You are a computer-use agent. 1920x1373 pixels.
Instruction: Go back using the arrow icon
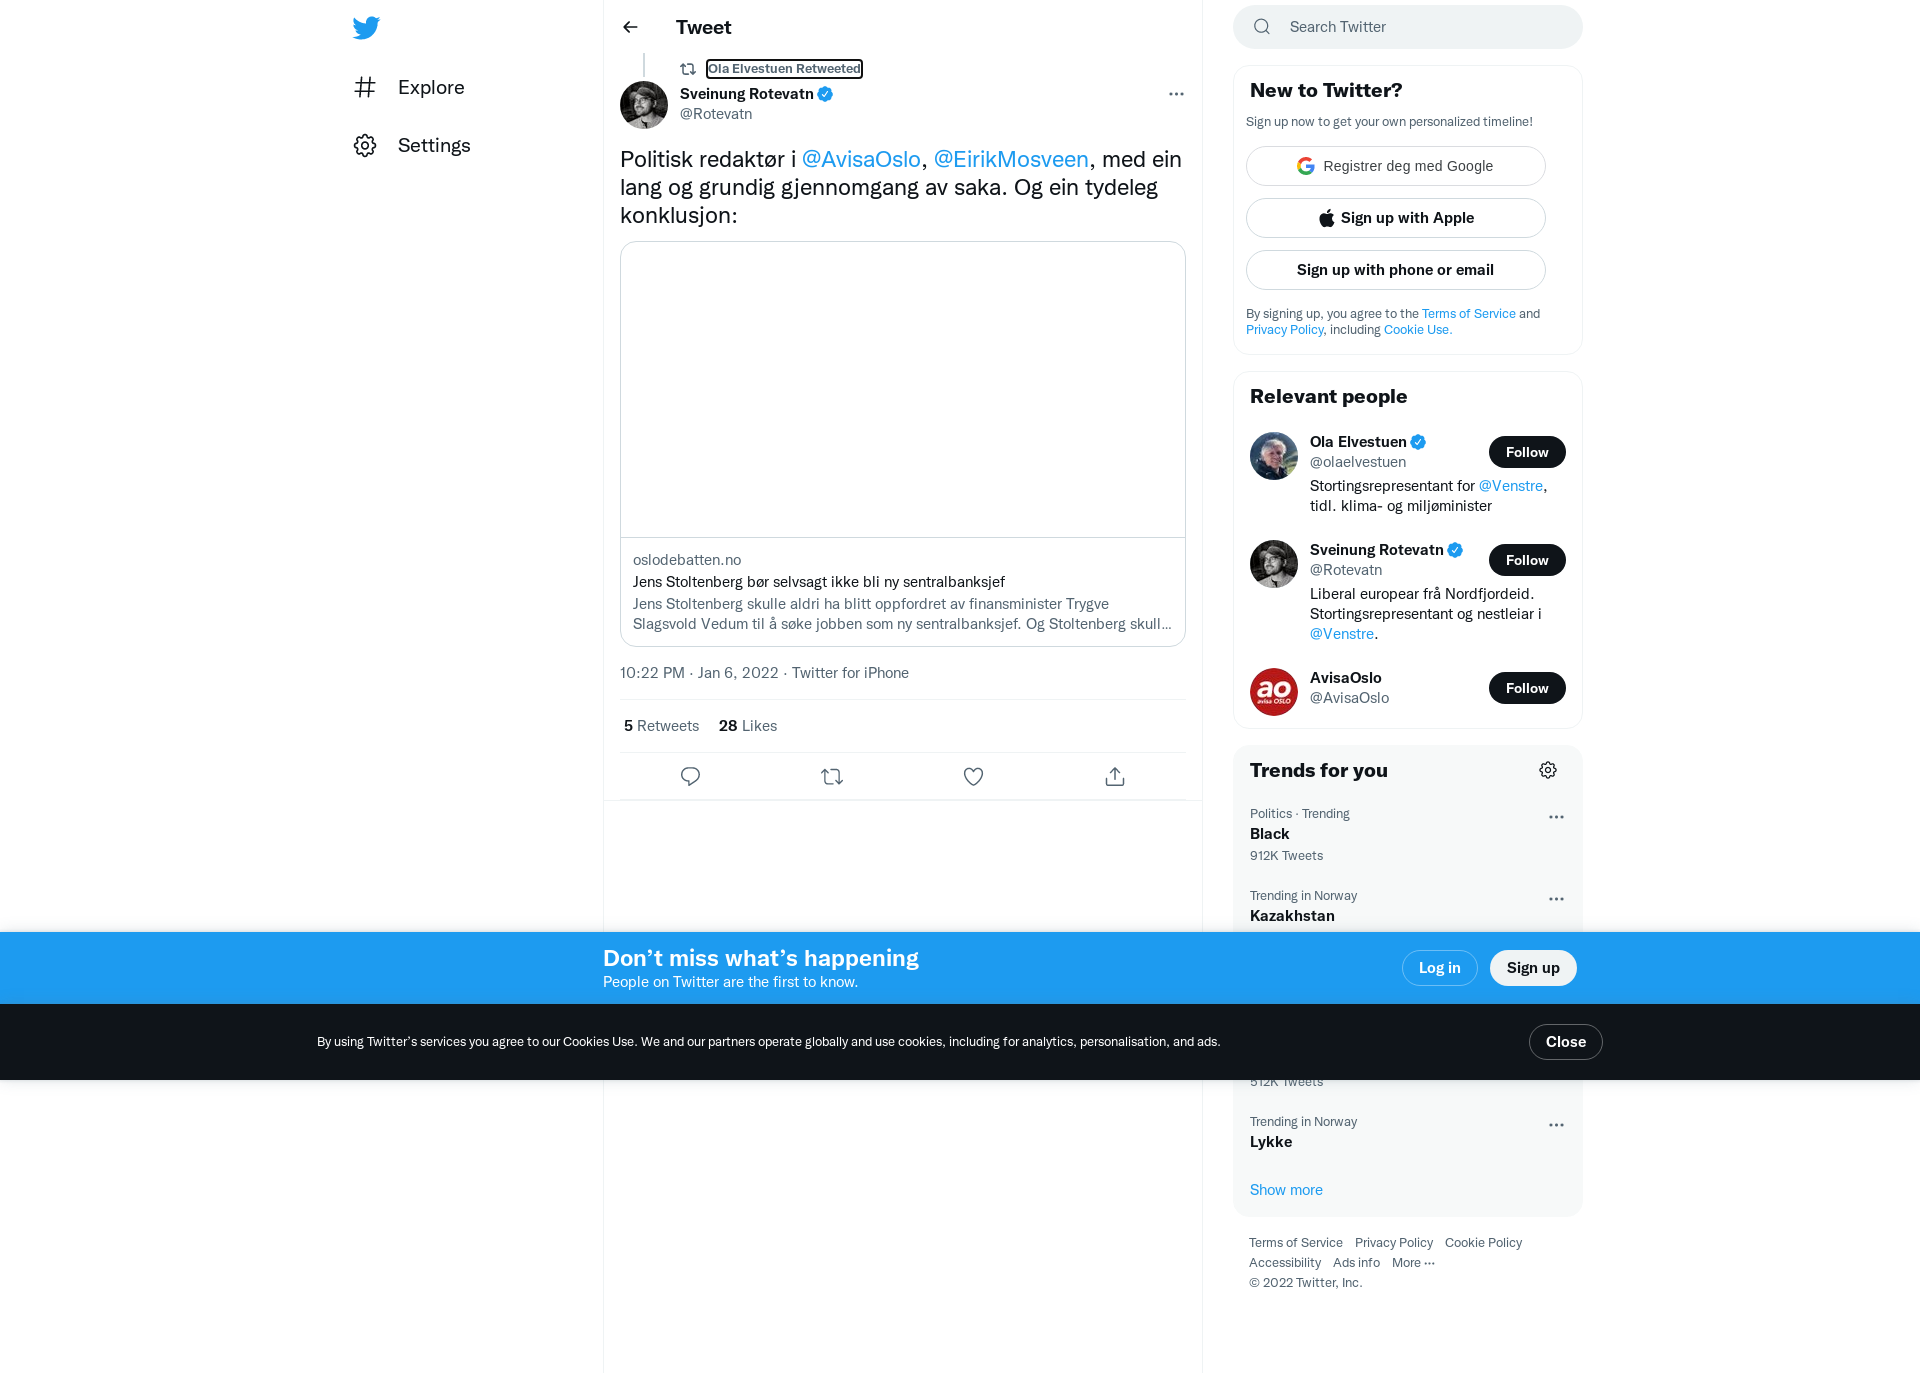(x=630, y=27)
